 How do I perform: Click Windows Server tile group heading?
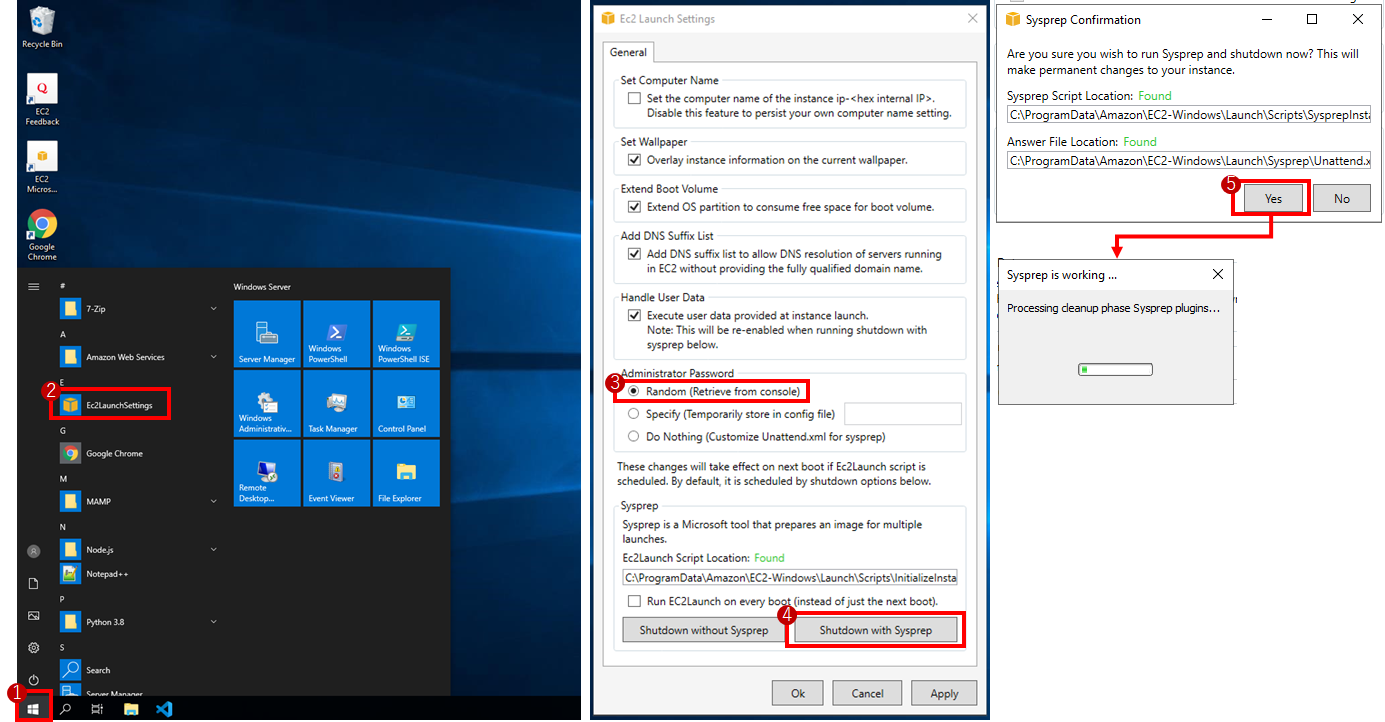[x=262, y=287]
